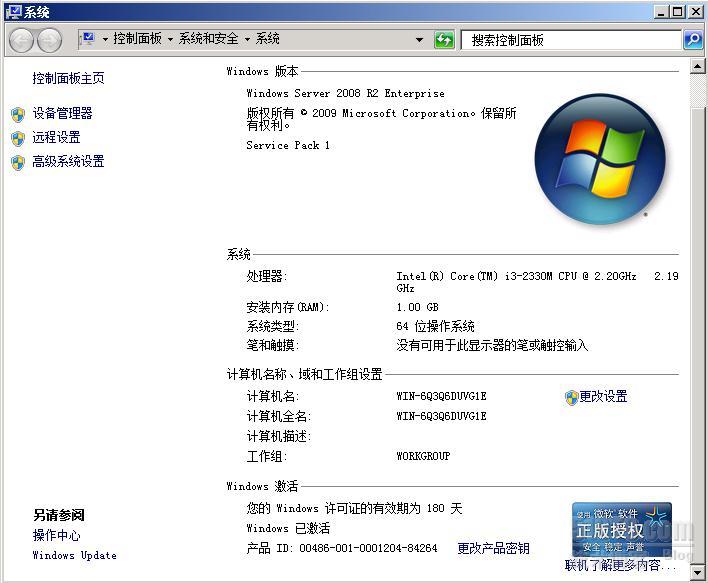Expand dropdown arrow after 控制面板
The height and width of the screenshot is (583, 708).
[x=170, y=40]
